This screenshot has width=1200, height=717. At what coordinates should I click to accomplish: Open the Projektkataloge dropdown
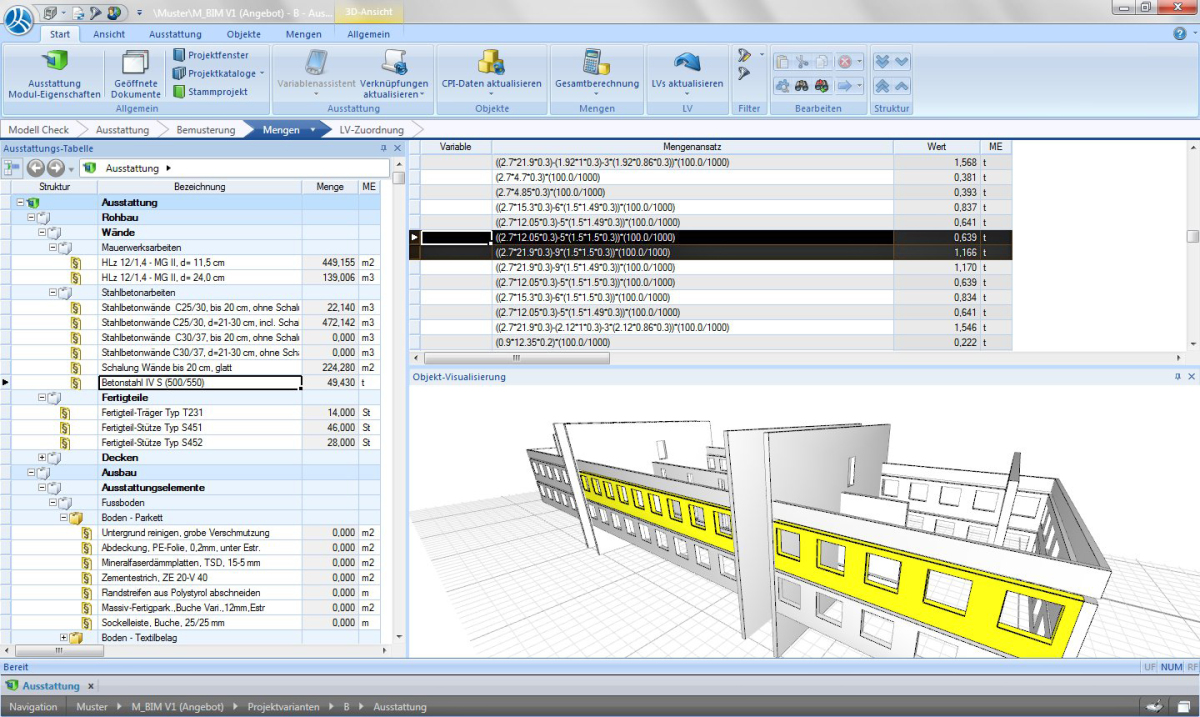tap(262, 73)
